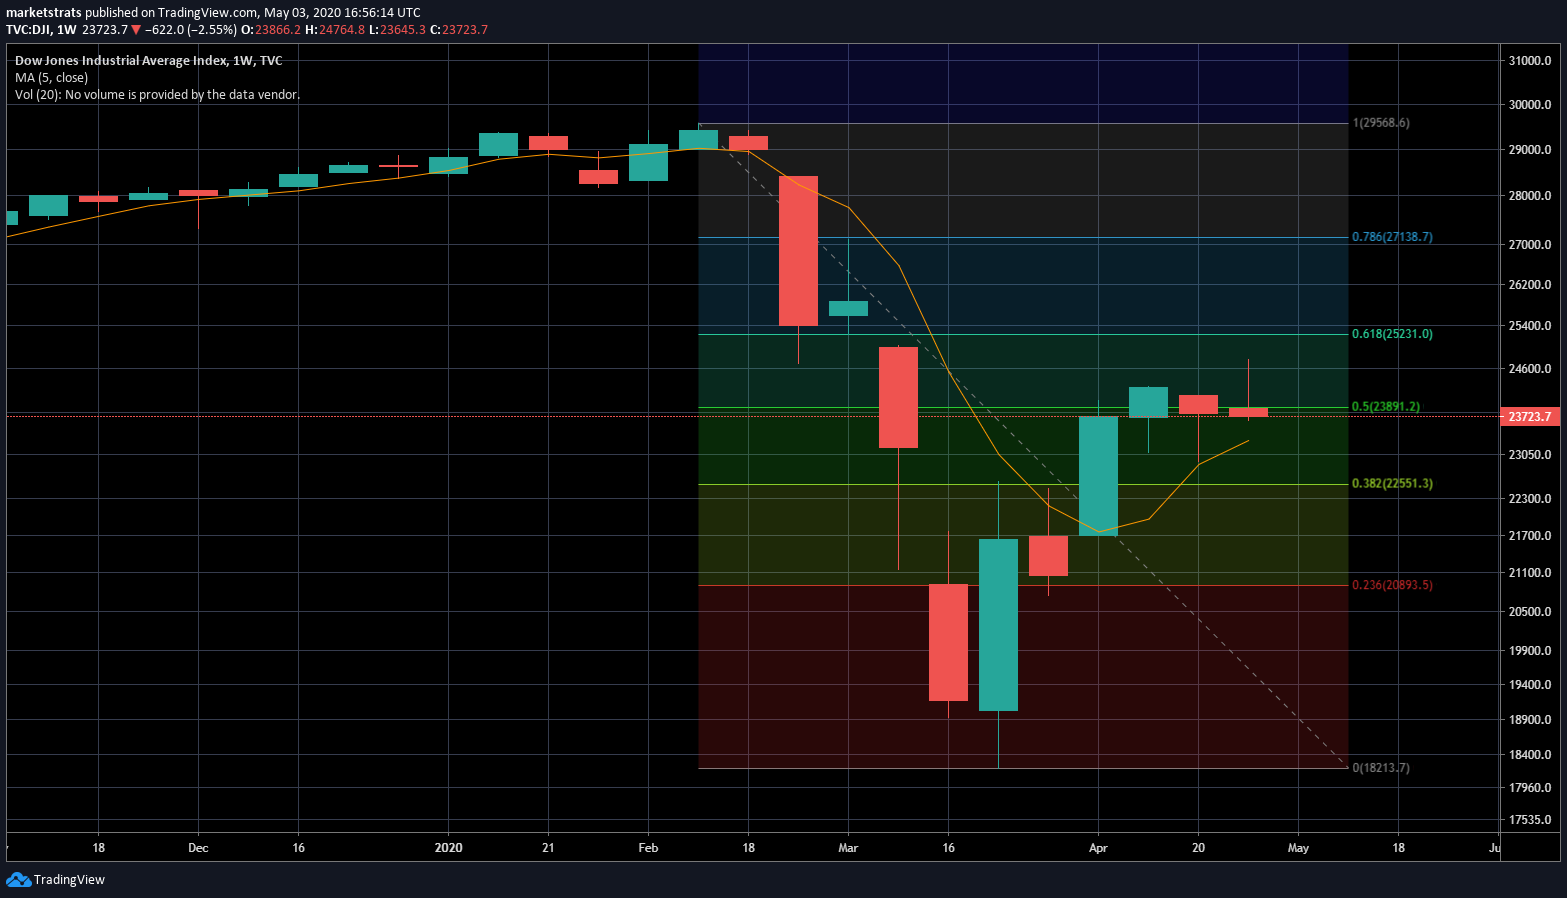Click the change value −622.0 (−2.55%)
Viewport: 1567px width, 898px height.
[191, 30]
